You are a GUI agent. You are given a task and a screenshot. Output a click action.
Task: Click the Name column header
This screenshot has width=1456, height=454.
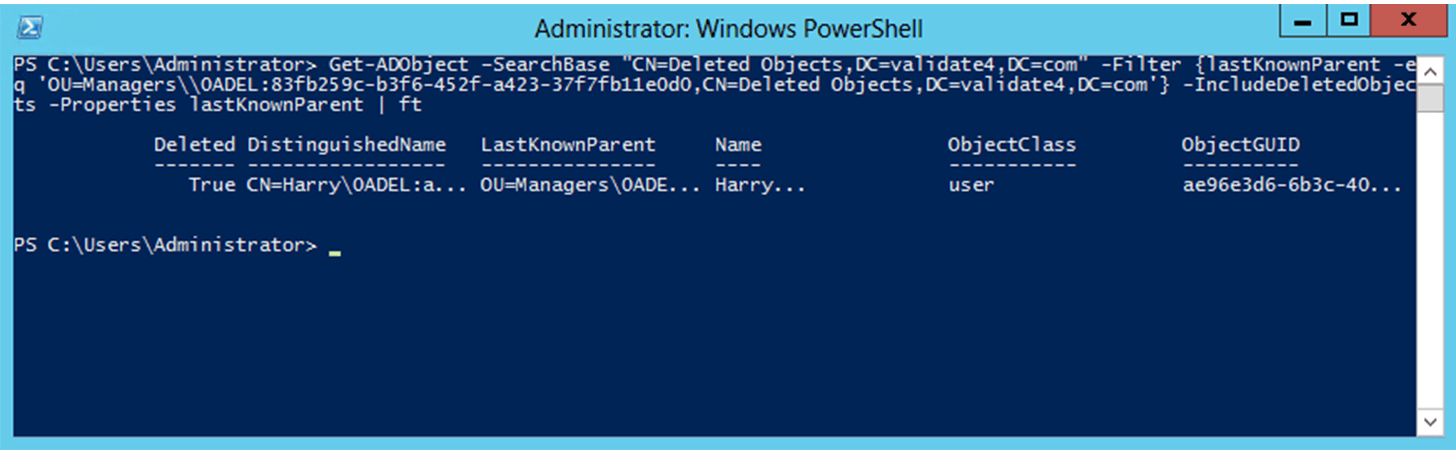coord(738,144)
